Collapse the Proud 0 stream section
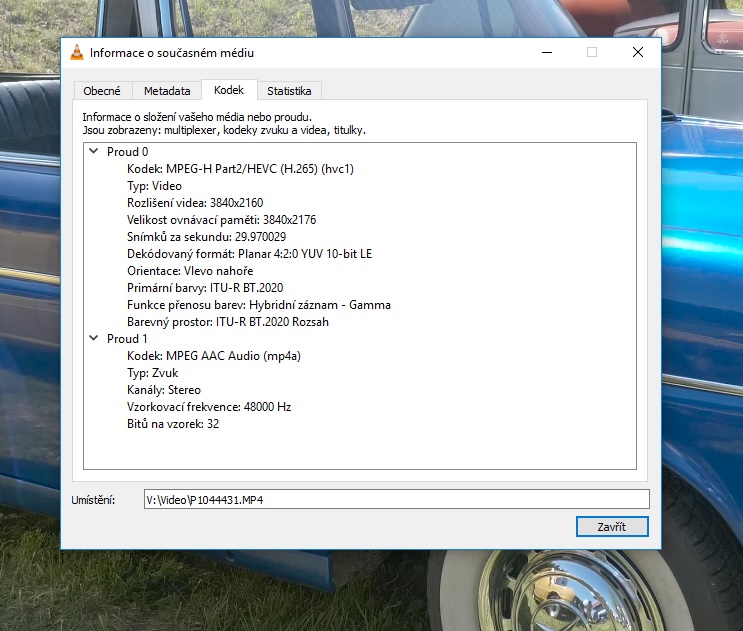The height and width of the screenshot is (631, 743). coord(94,152)
